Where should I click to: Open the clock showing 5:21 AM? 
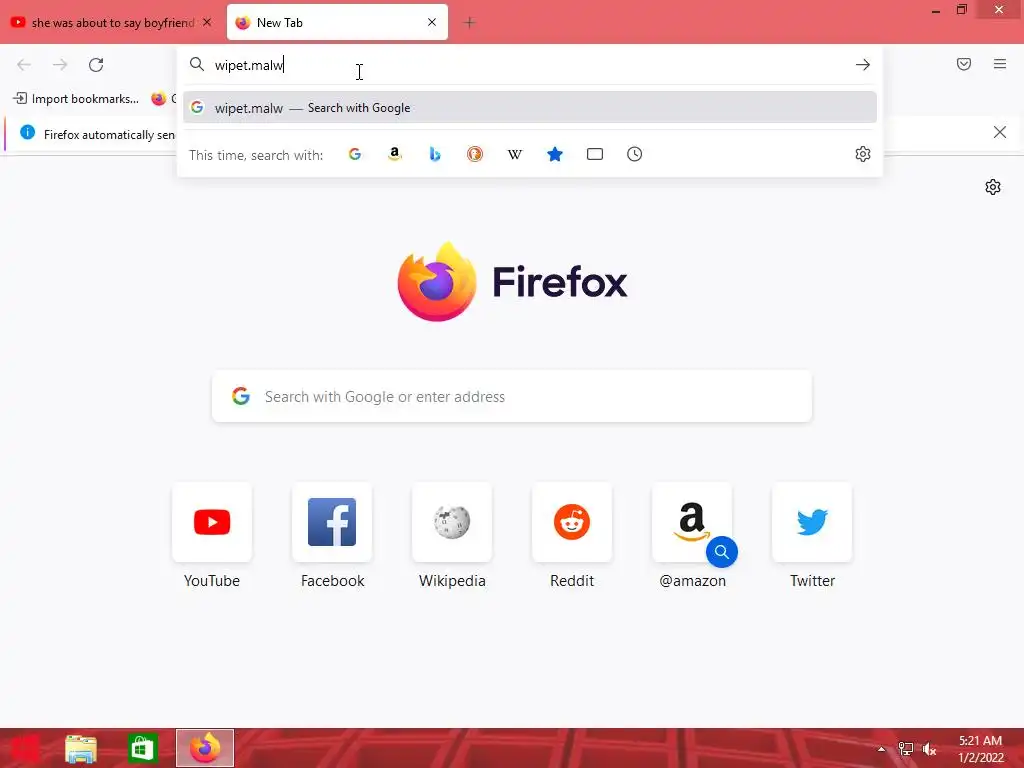[980, 749]
